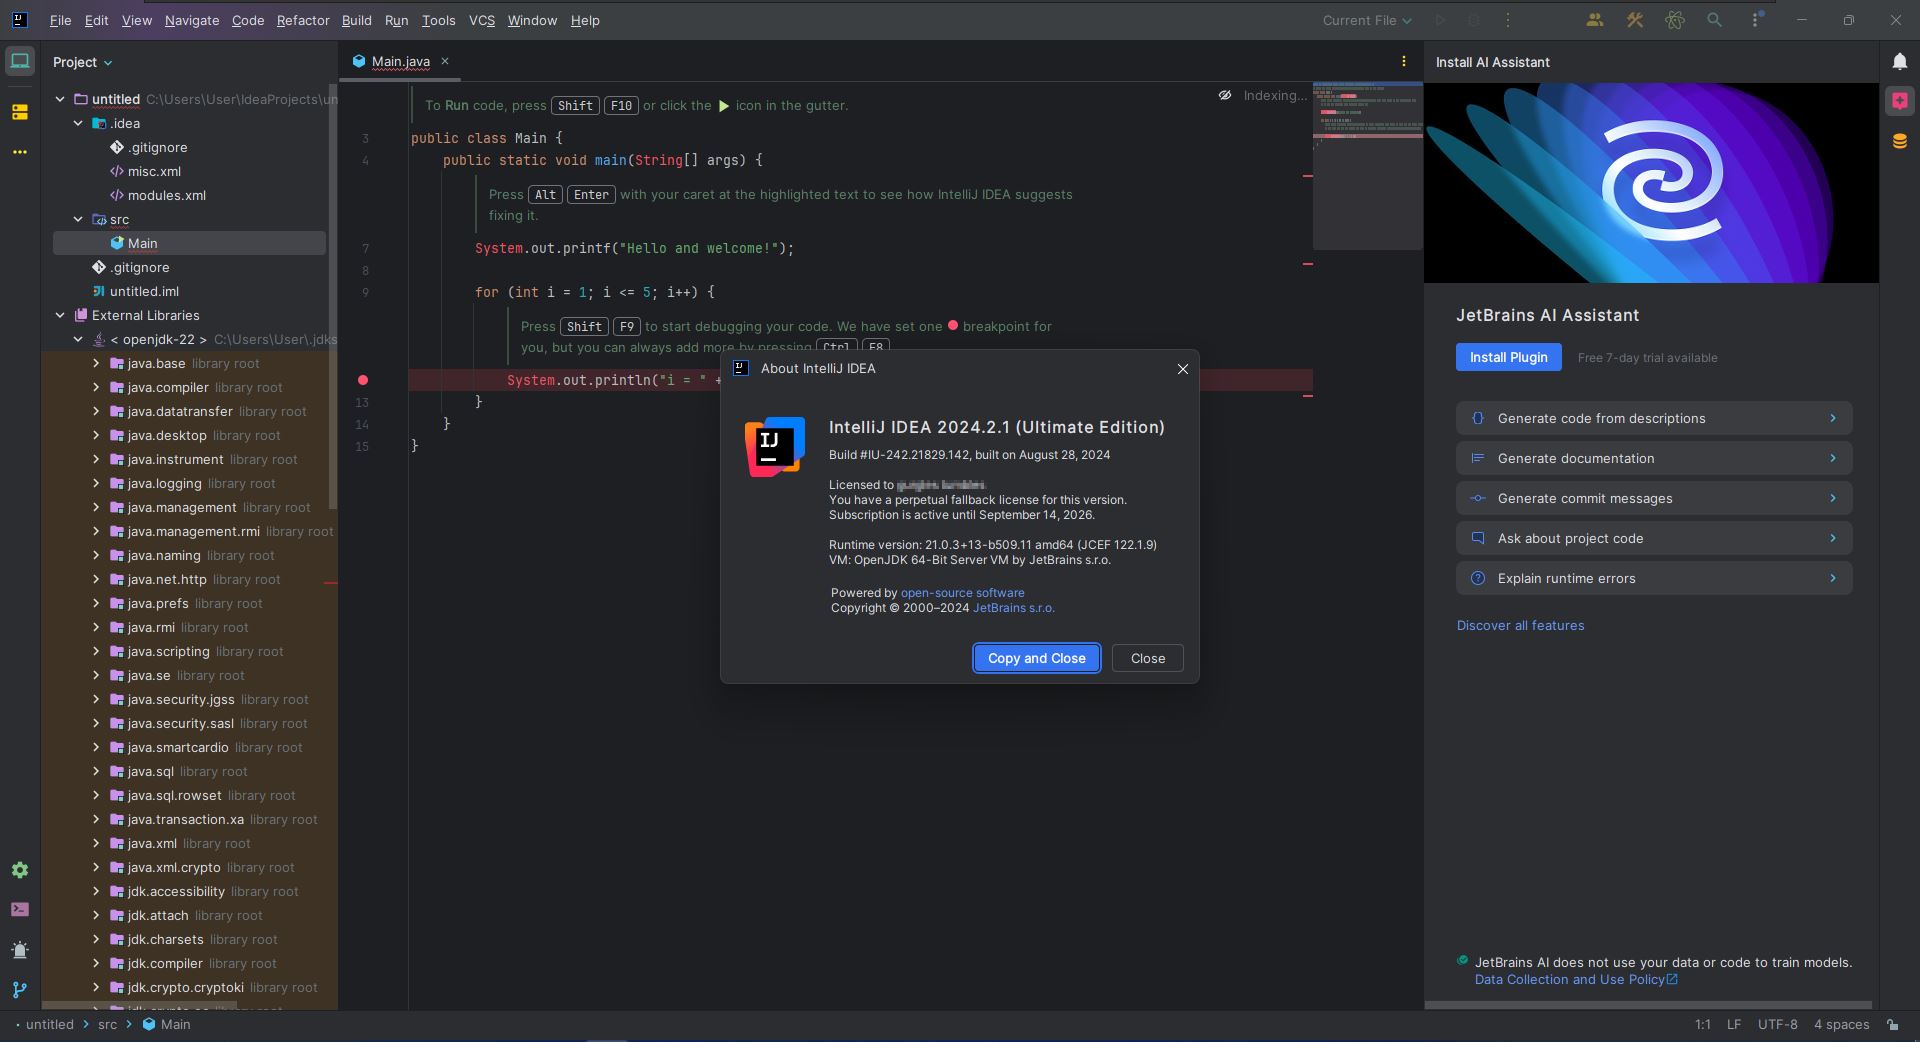Open the build tools hammer icon
This screenshot has width=1920, height=1042.
(1635, 20)
